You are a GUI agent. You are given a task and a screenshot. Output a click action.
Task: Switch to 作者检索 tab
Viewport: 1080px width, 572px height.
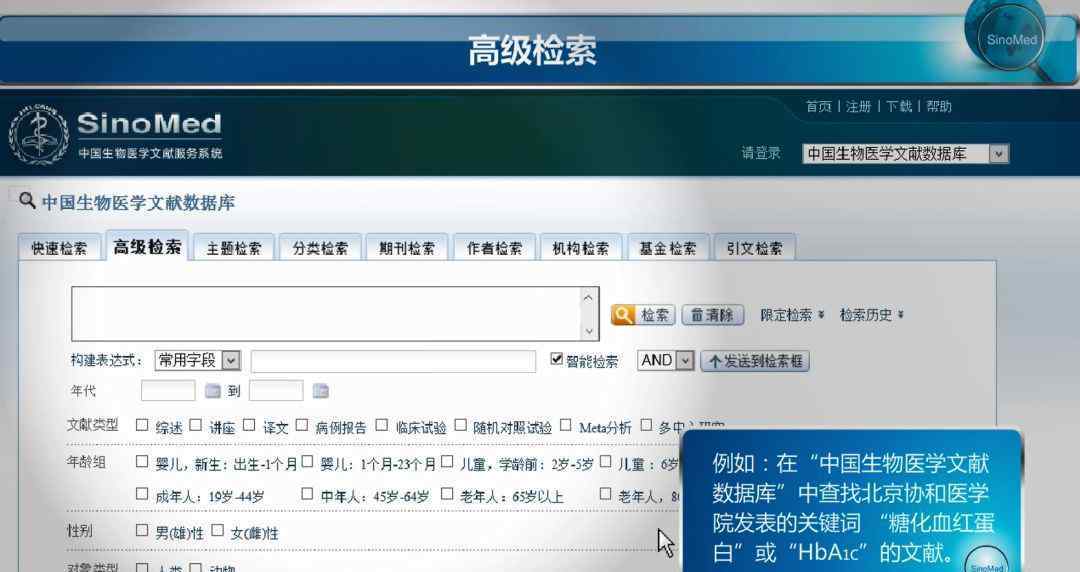coord(494,248)
